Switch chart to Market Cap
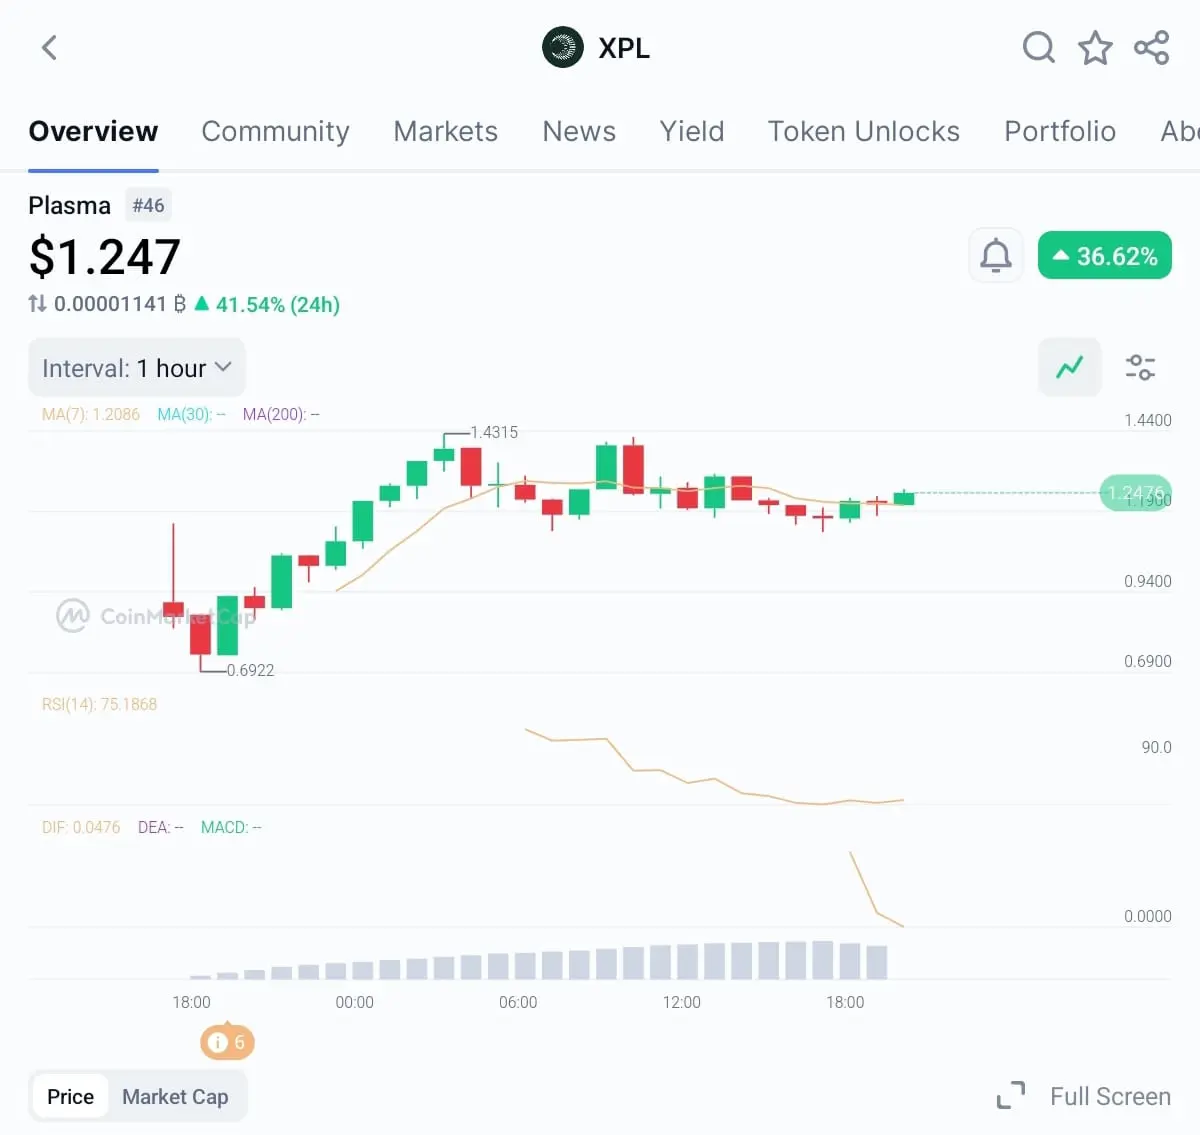The image size is (1200, 1135). [x=175, y=1096]
